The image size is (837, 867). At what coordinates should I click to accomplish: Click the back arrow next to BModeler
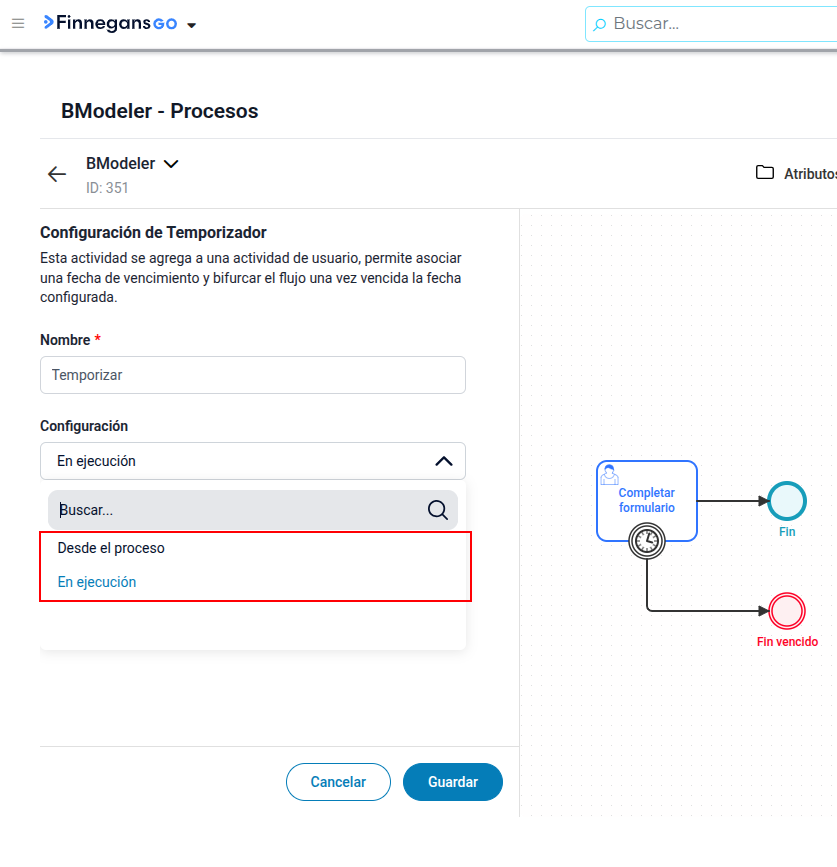click(x=57, y=174)
